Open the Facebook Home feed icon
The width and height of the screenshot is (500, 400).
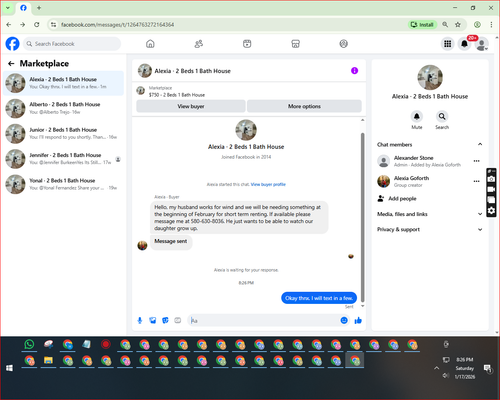point(150,44)
